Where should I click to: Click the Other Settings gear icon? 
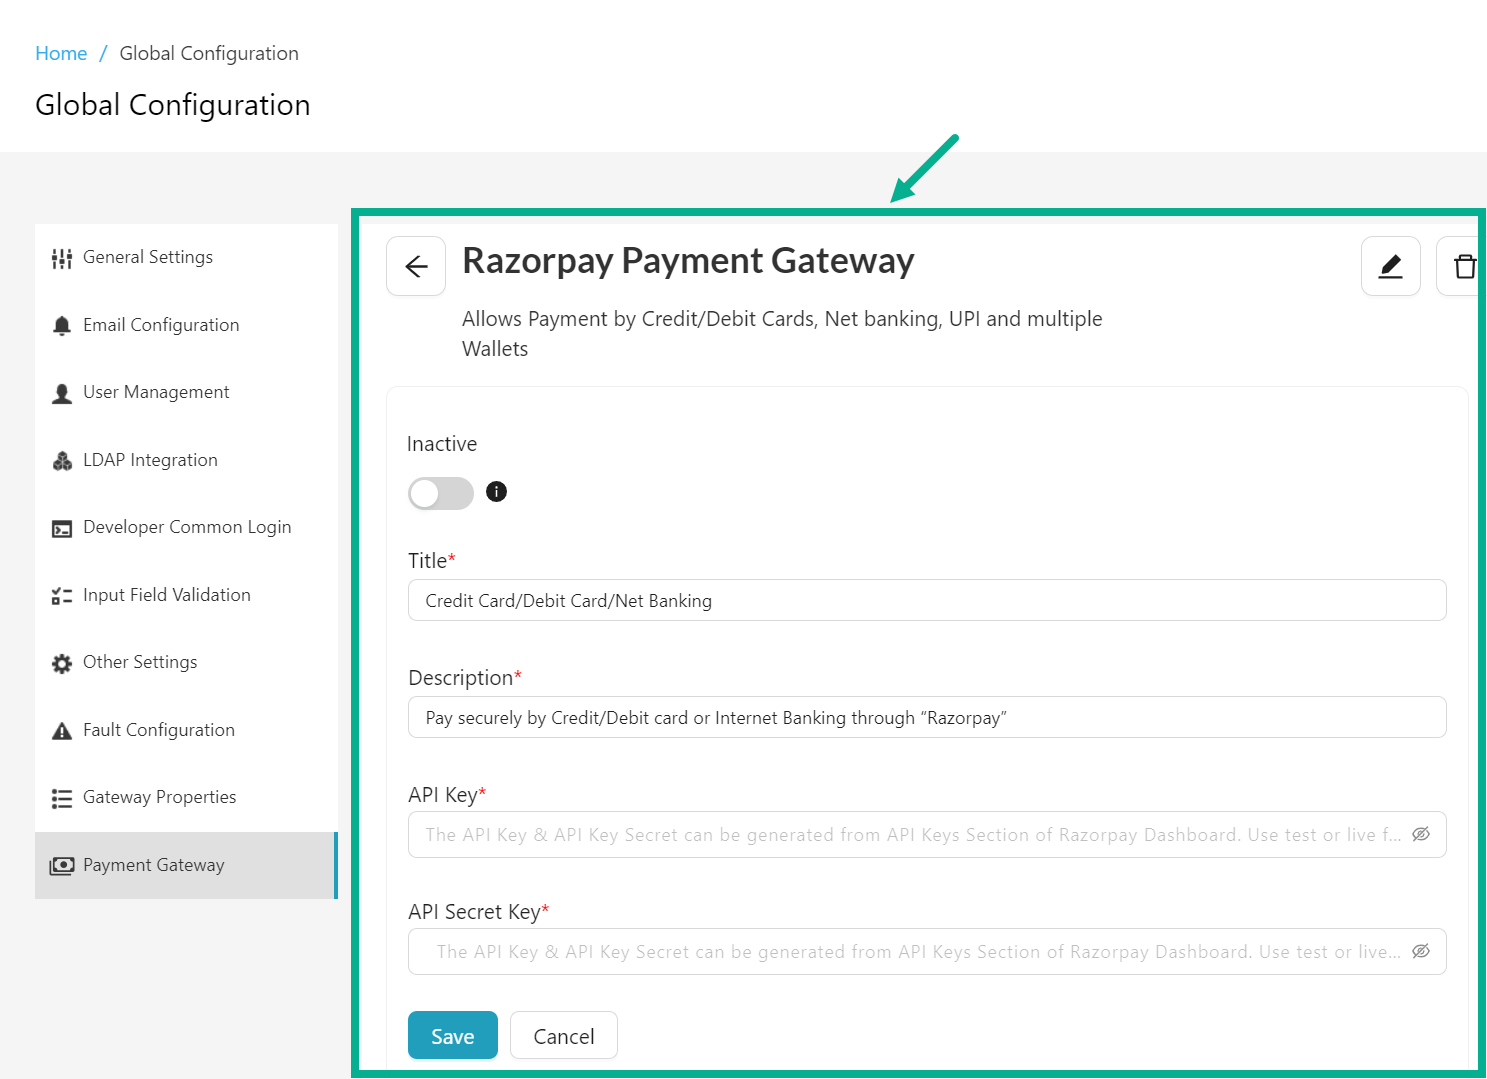click(x=61, y=662)
